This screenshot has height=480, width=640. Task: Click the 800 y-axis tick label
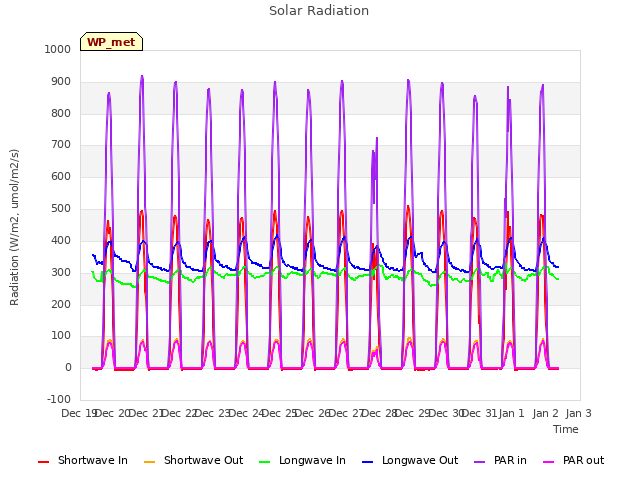point(60,113)
